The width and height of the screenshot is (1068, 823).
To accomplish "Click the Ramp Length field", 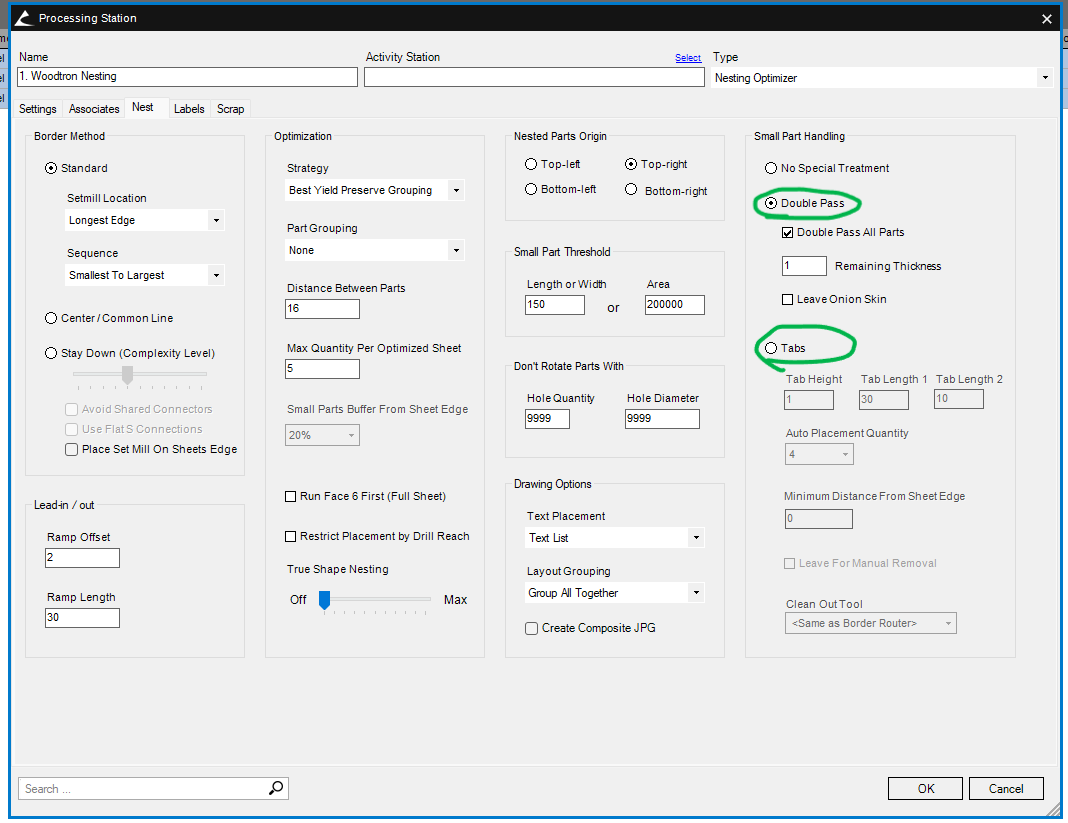I will coord(82,618).
